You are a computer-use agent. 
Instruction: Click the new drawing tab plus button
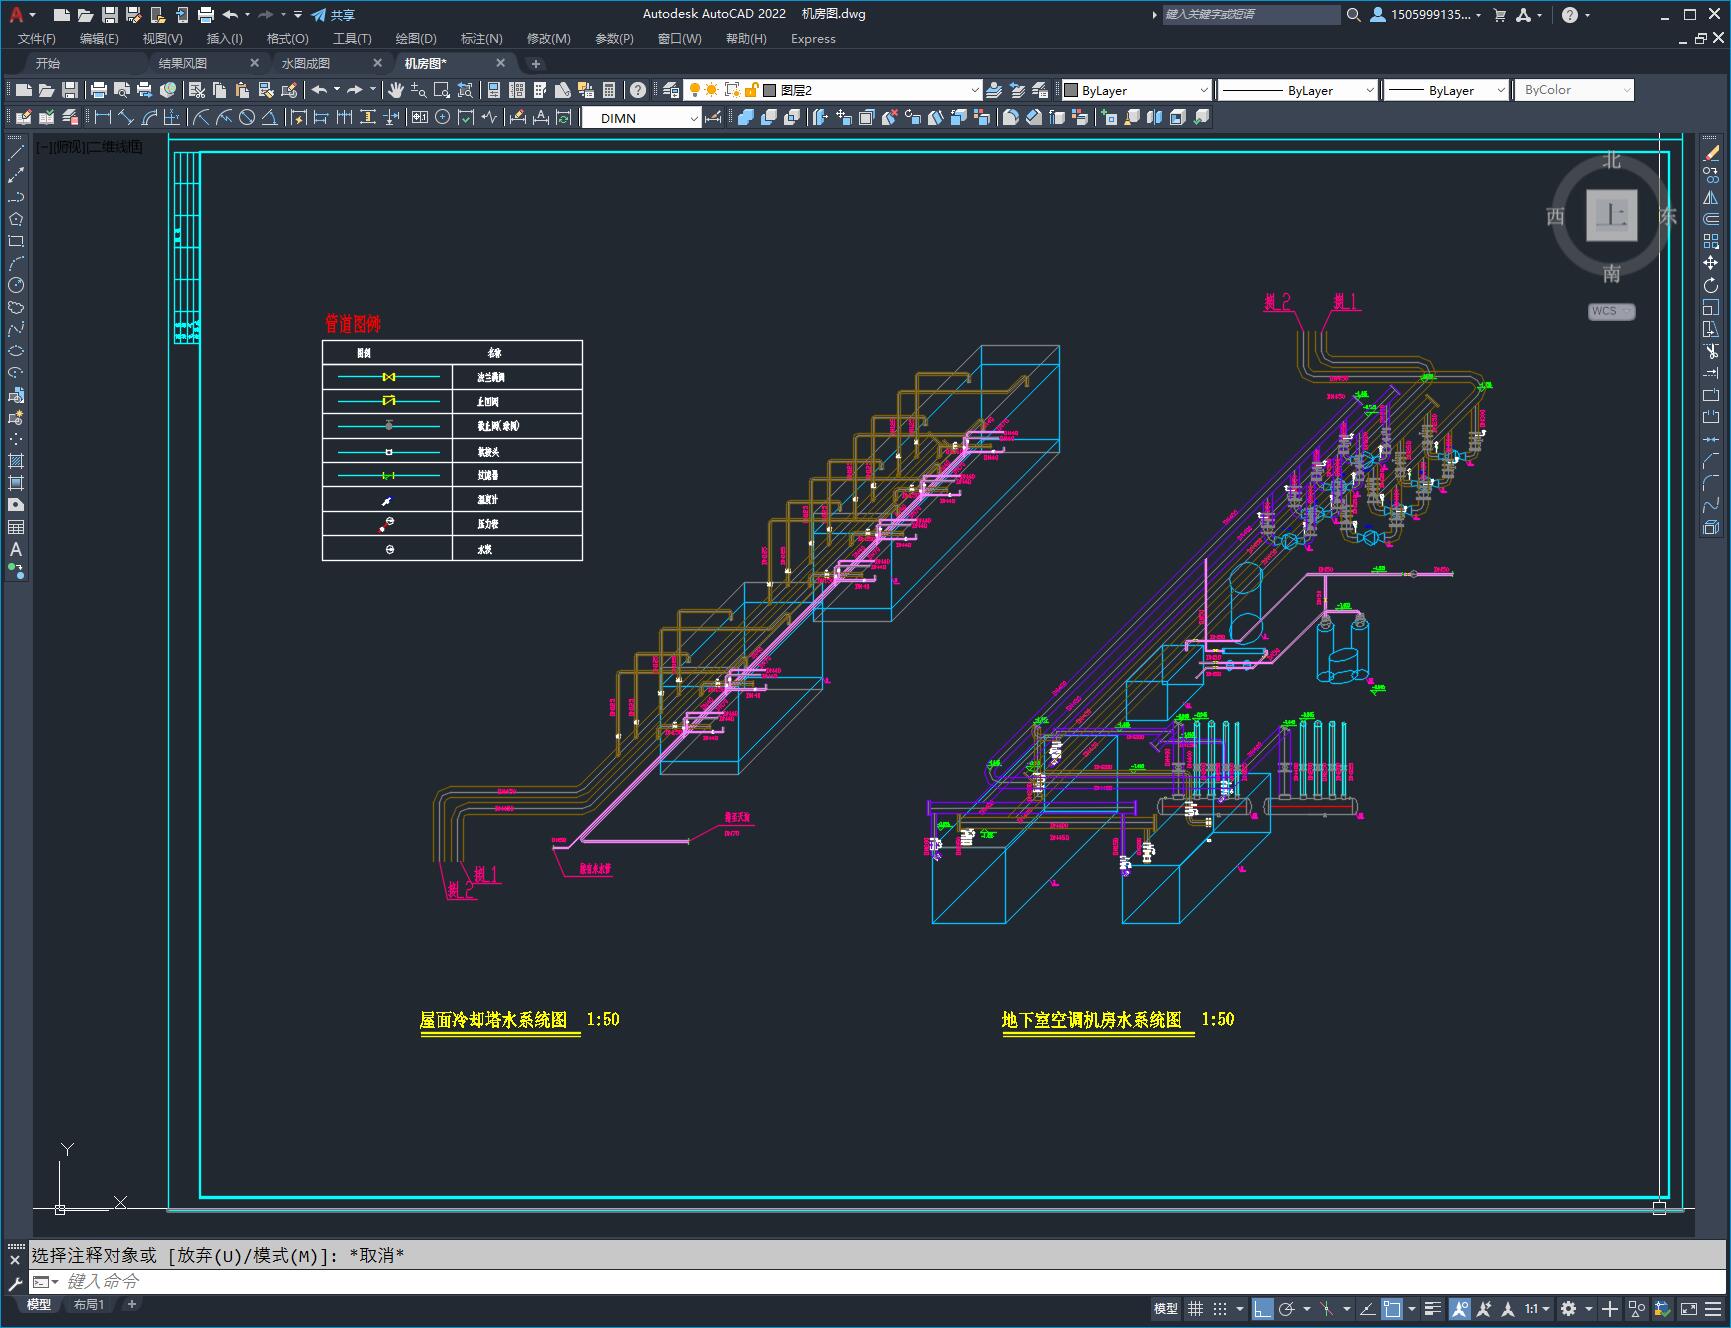(536, 63)
